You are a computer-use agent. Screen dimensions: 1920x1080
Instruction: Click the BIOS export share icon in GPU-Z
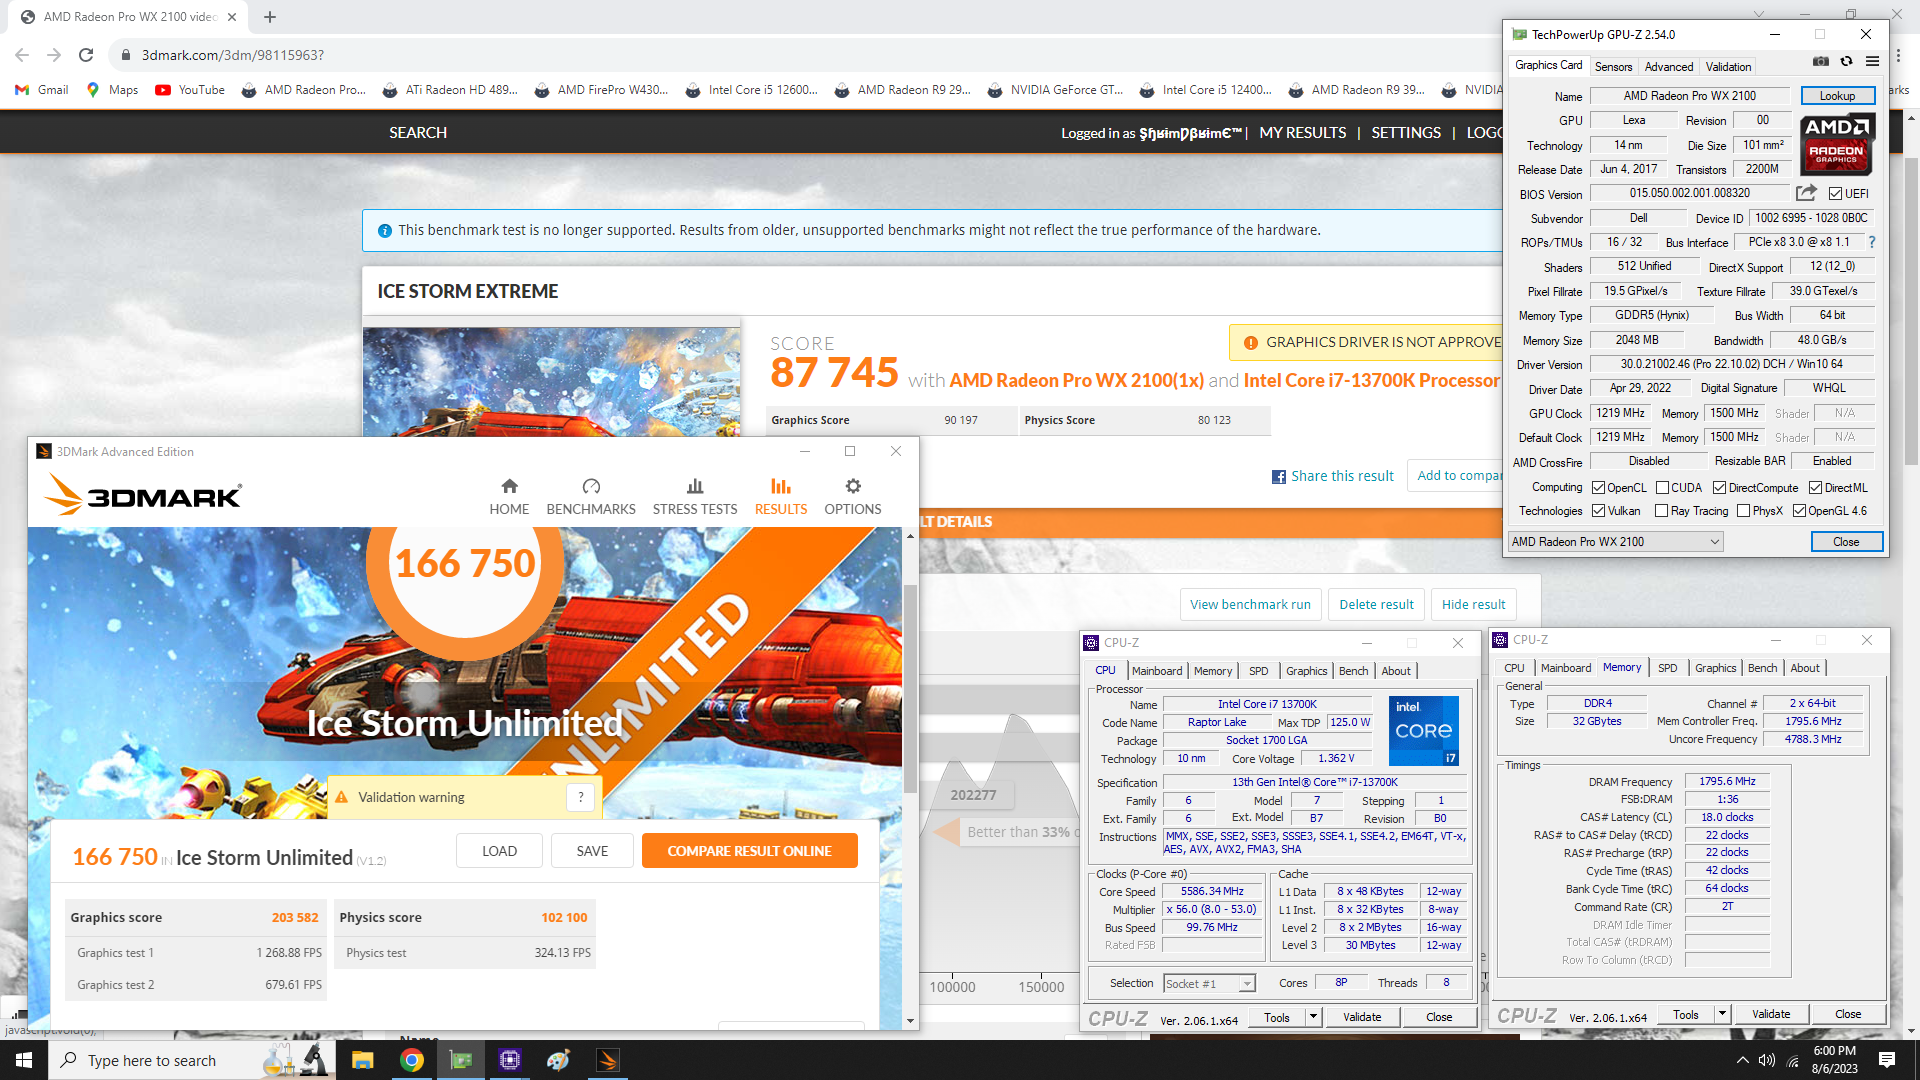coord(1806,193)
